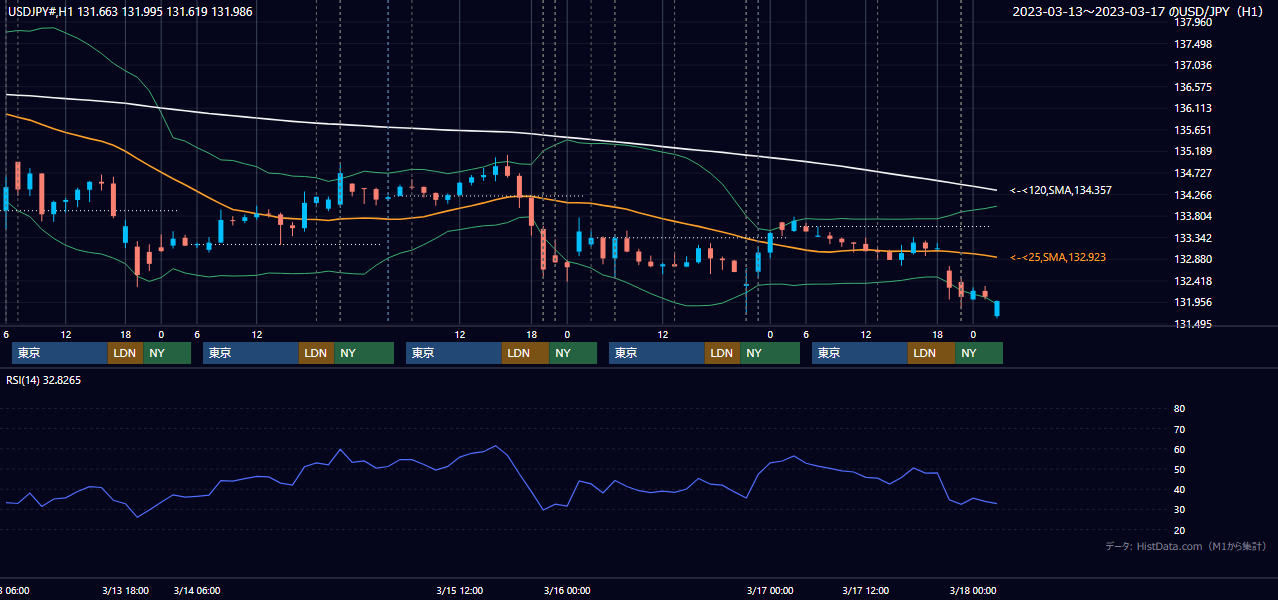Image resolution: width=1278 pixels, height=600 pixels.
Task: Click price axis label 134.727
Action: [1193, 173]
